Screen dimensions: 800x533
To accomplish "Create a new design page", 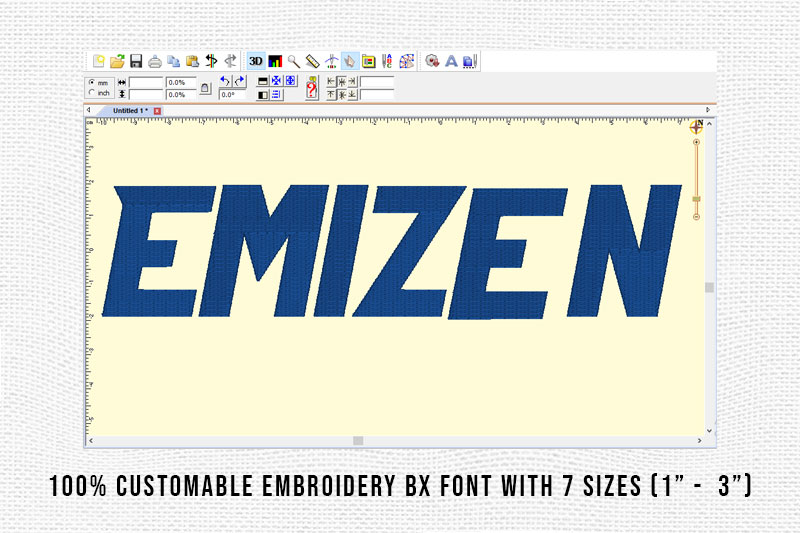I will coord(98,61).
